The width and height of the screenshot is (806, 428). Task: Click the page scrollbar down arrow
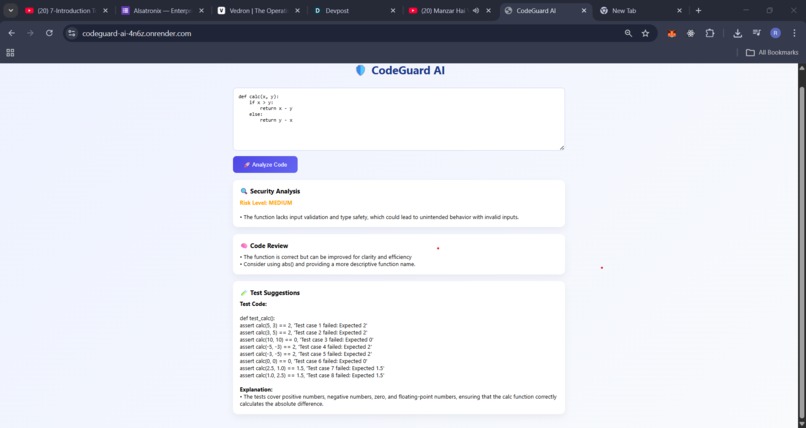[801, 424]
